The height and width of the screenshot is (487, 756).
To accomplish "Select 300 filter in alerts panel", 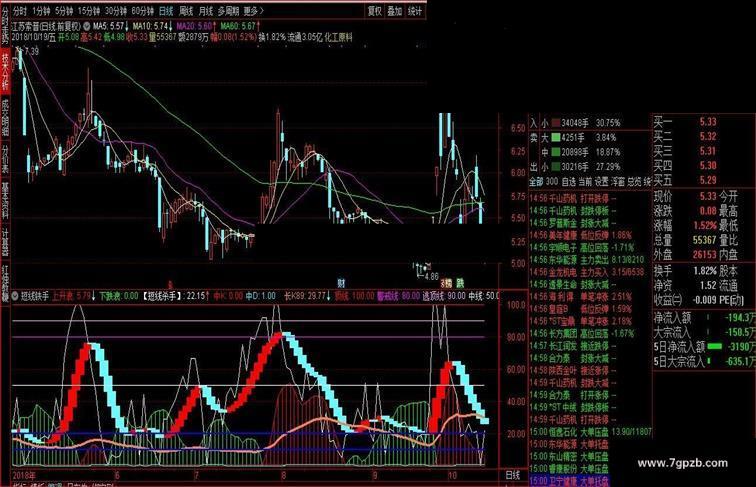I will pos(552,182).
